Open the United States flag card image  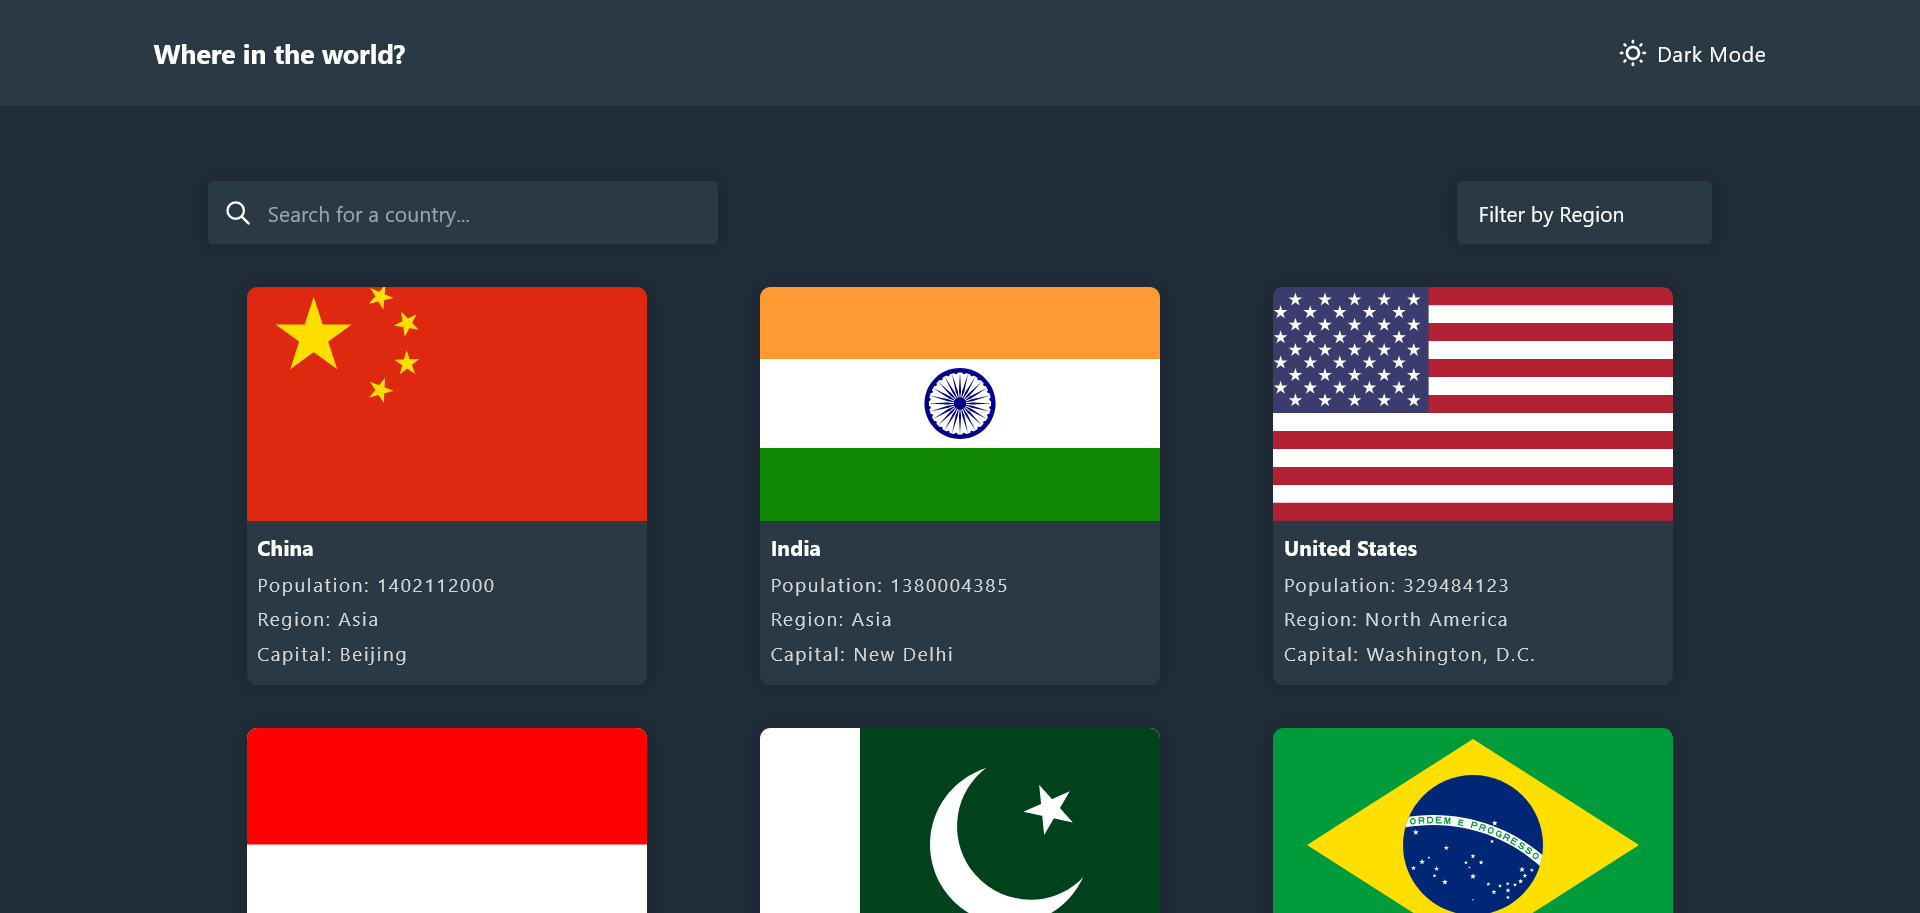point(1473,404)
